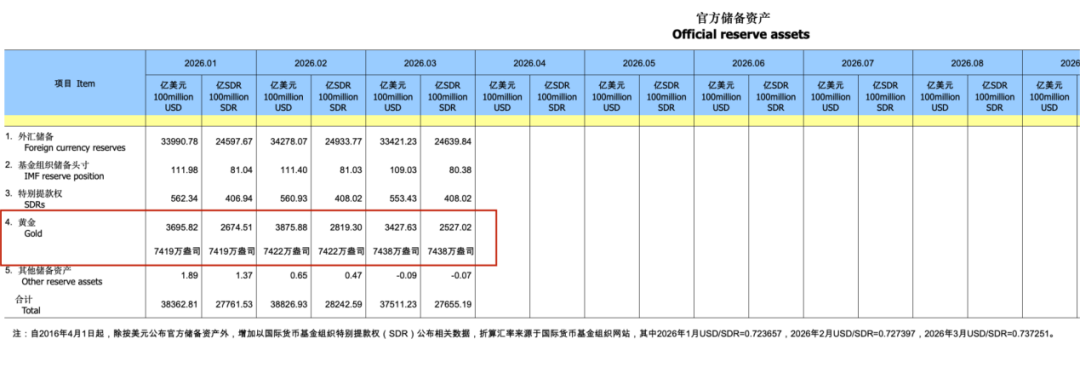Select the total value 28242.59
Screen dimensions: 1080x379
click(x=344, y=304)
